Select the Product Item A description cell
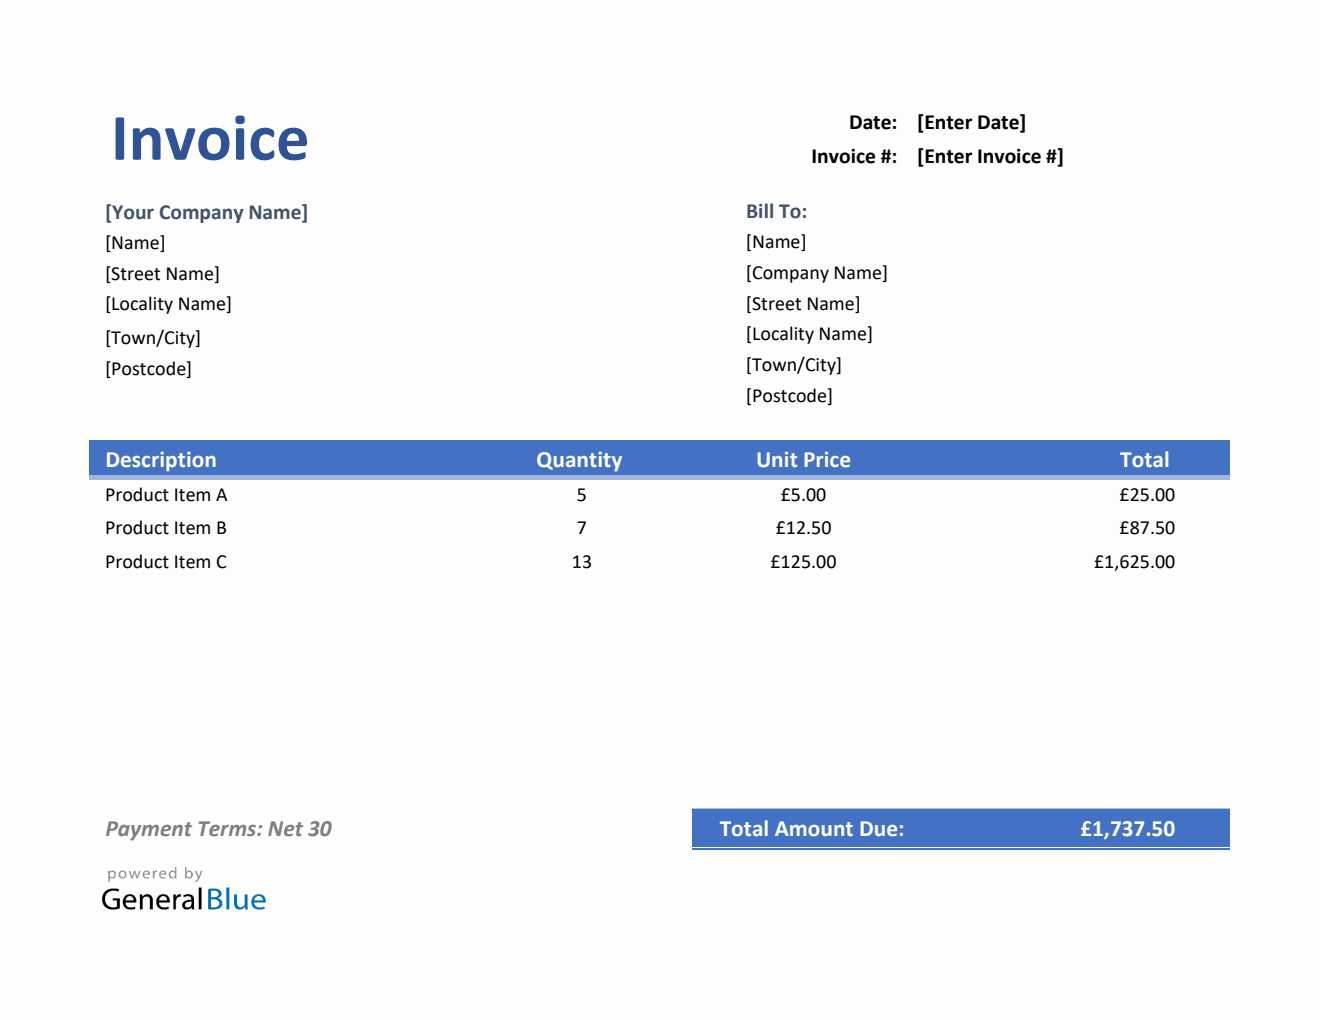The width and height of the screenshot is (1320, 1020). [x=166, y=495]
